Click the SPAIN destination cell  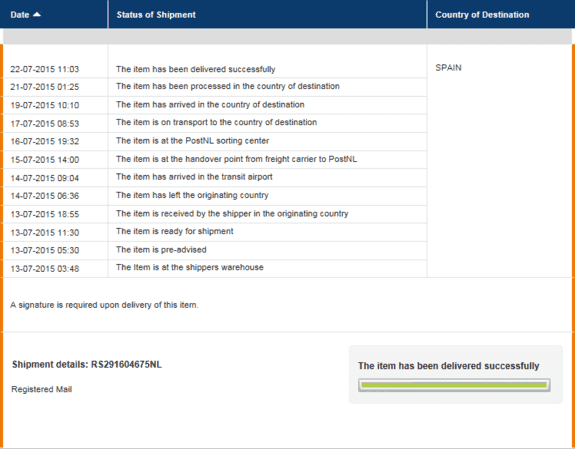448,68
